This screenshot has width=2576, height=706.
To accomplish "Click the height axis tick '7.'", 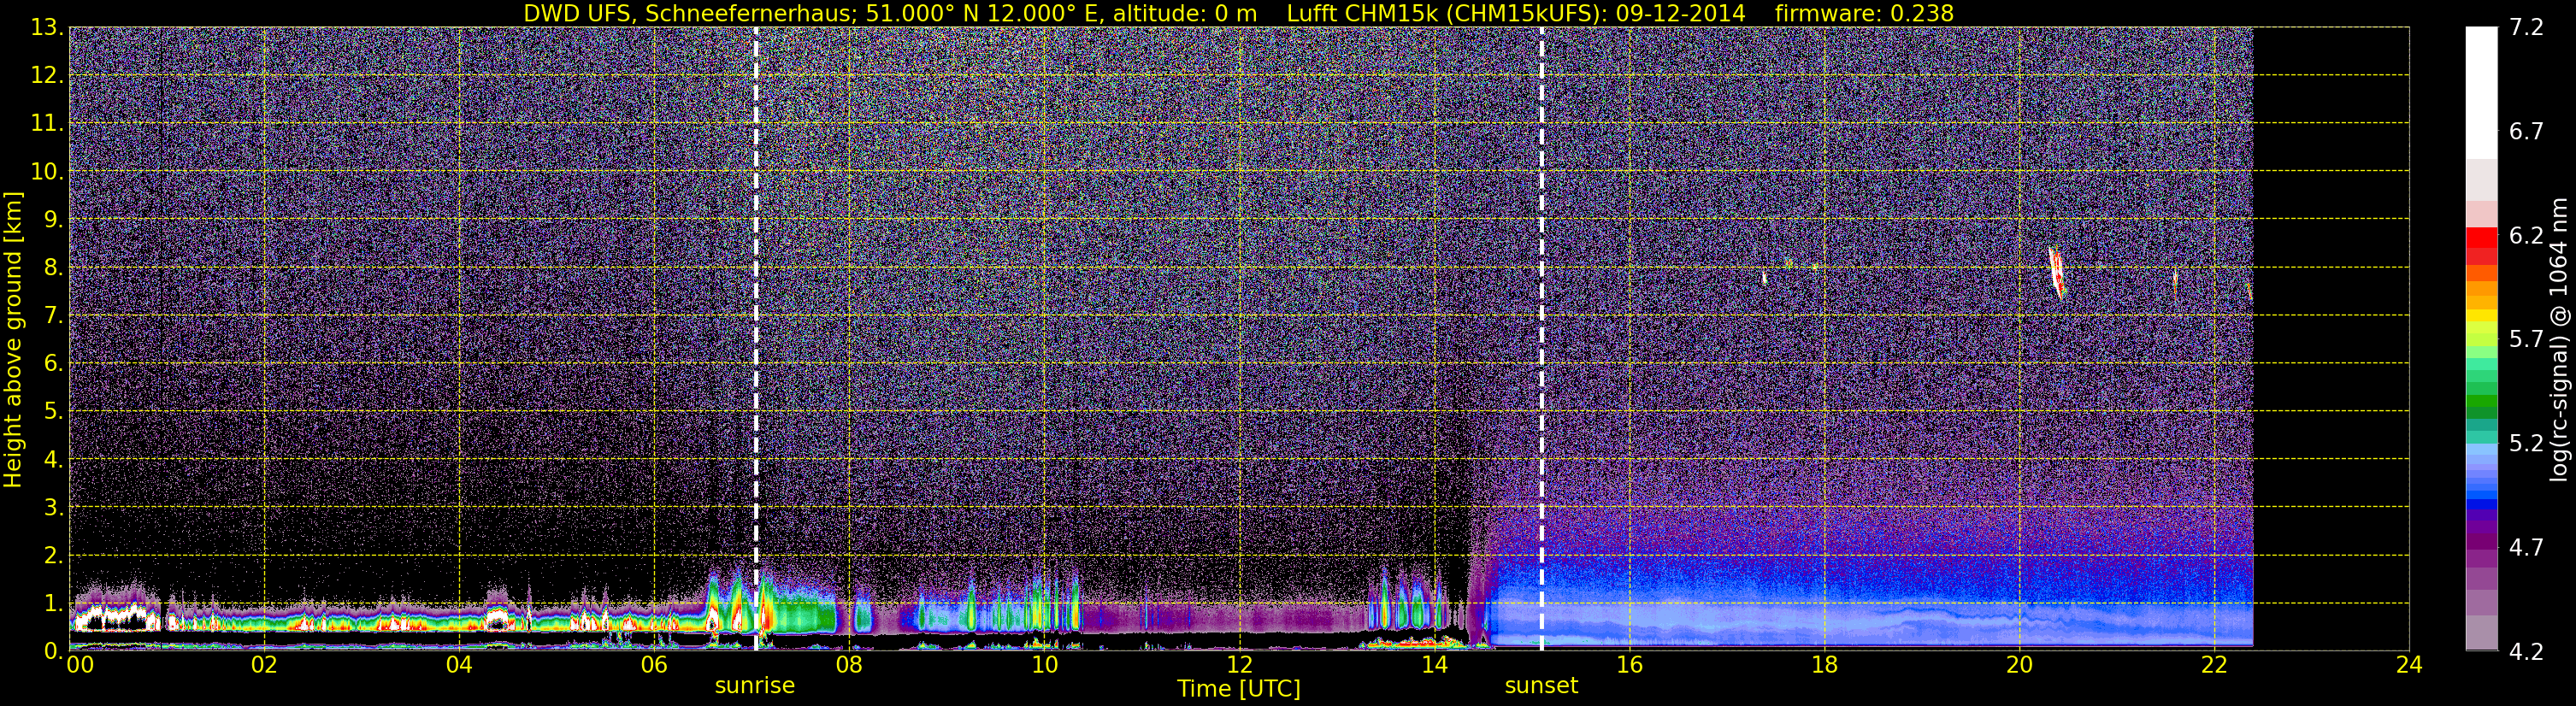I will pyautogui.click(x=53, y=316).
